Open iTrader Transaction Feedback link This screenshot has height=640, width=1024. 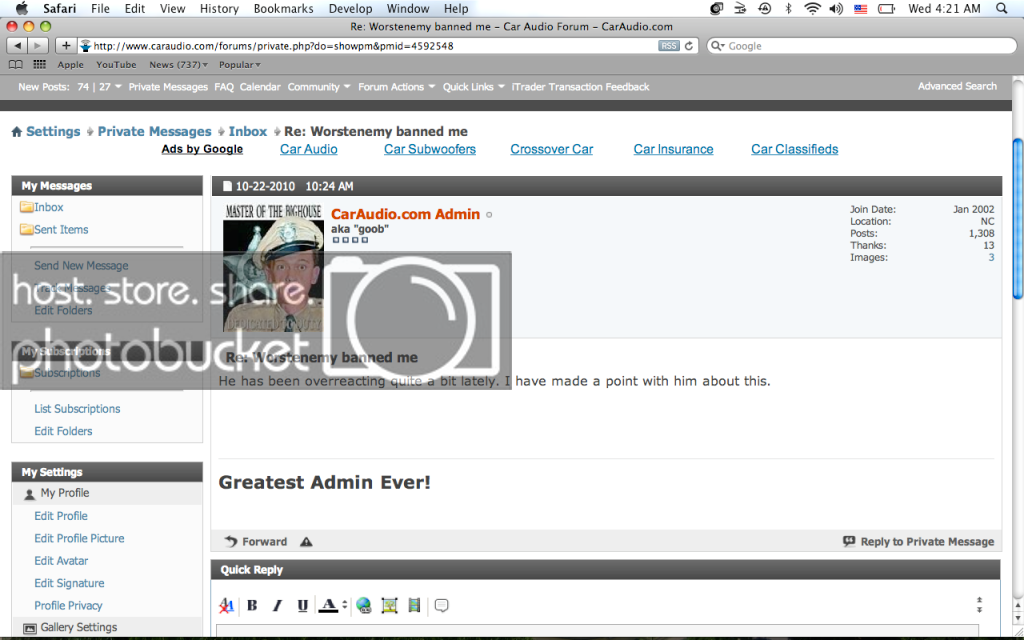pyautogui.click(x=580, y=87)
